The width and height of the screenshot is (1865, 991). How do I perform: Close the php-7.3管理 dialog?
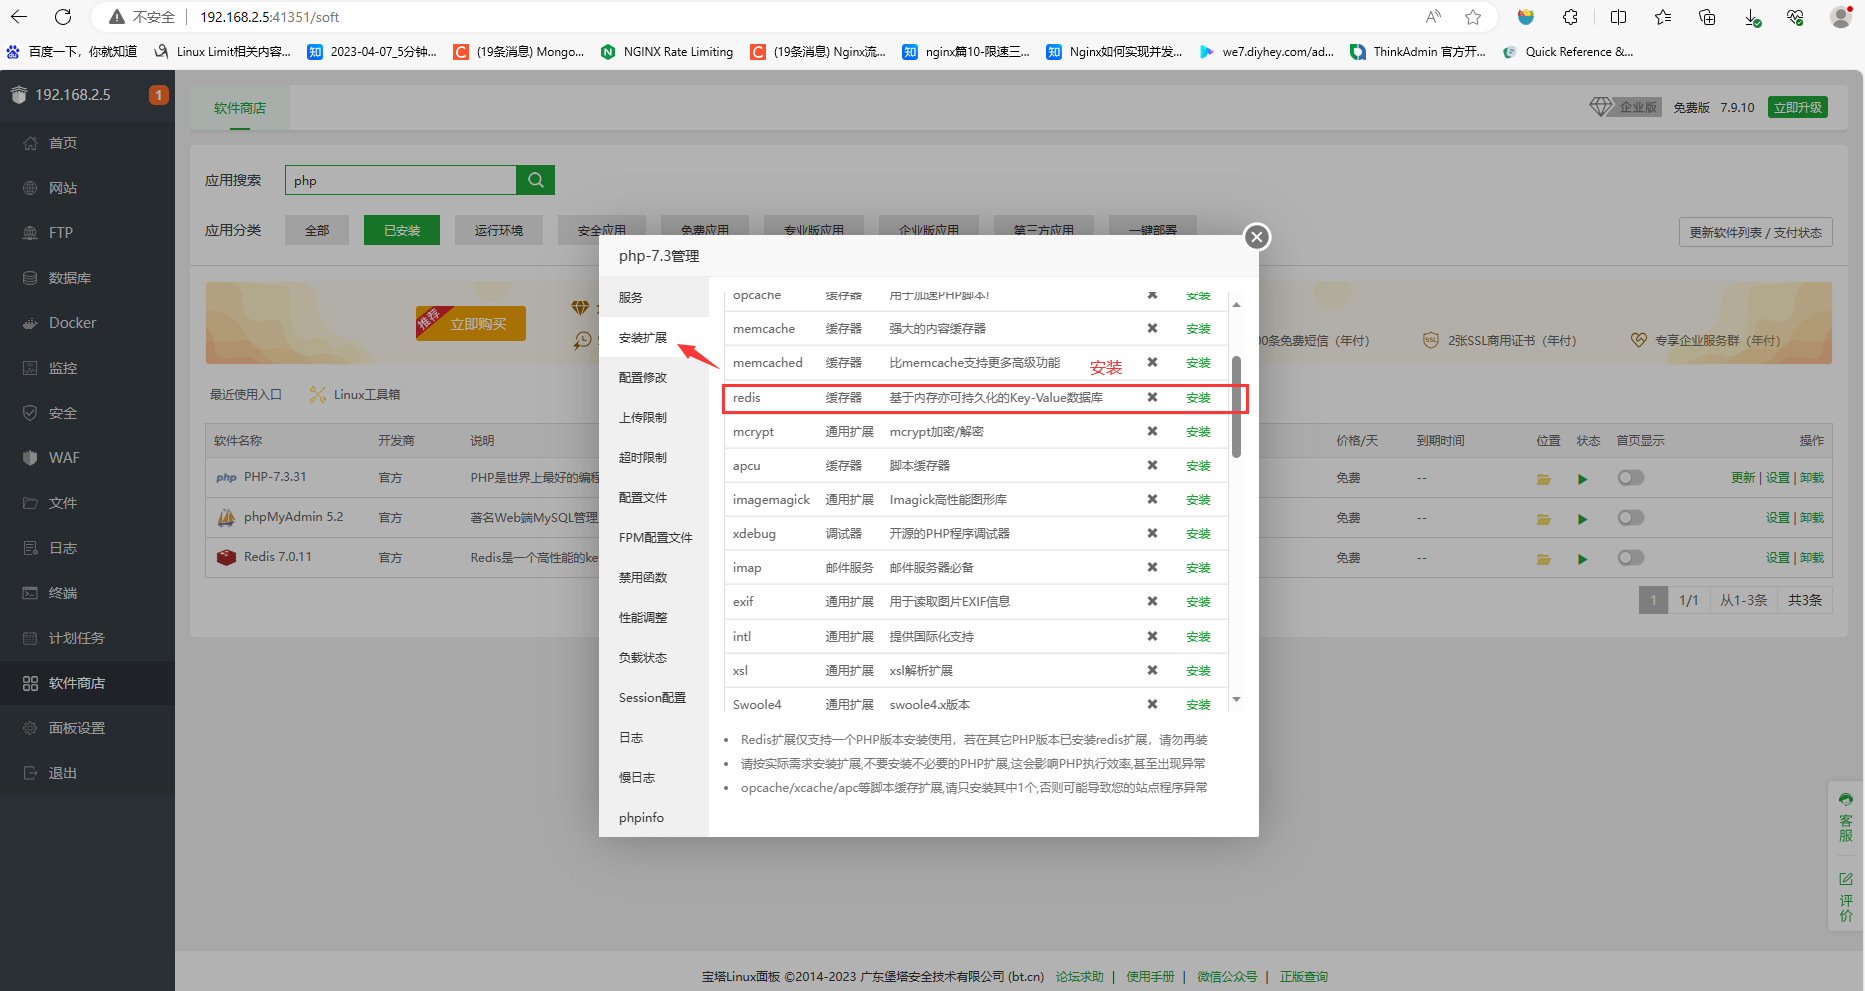(1257, 237)
